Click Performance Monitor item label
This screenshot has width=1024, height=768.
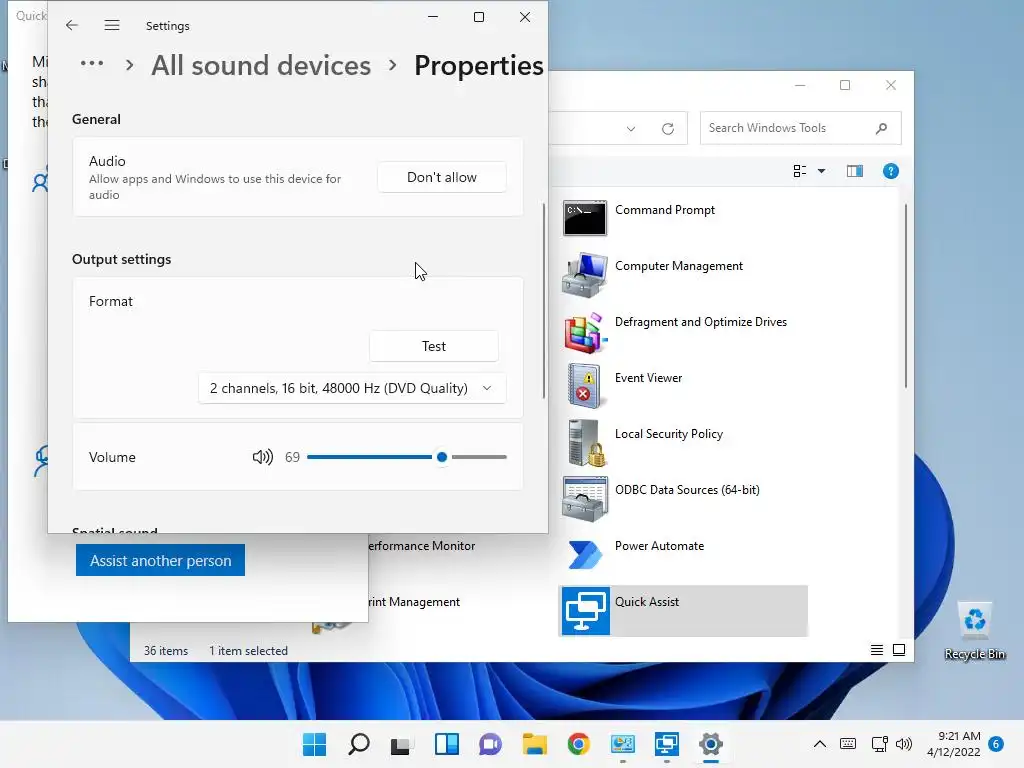(421, 546)
